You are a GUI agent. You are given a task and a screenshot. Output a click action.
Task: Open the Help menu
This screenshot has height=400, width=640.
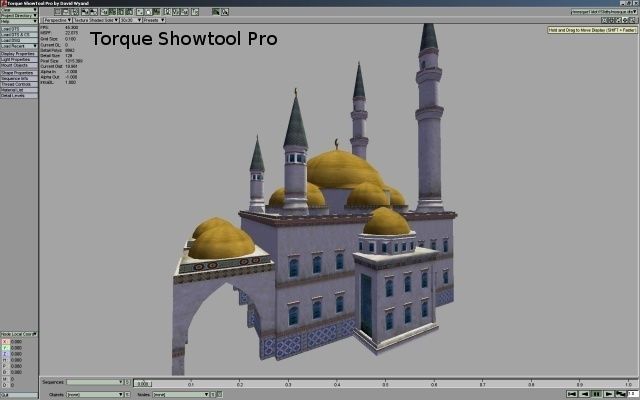pyautogui.click(x=19, y=21)
